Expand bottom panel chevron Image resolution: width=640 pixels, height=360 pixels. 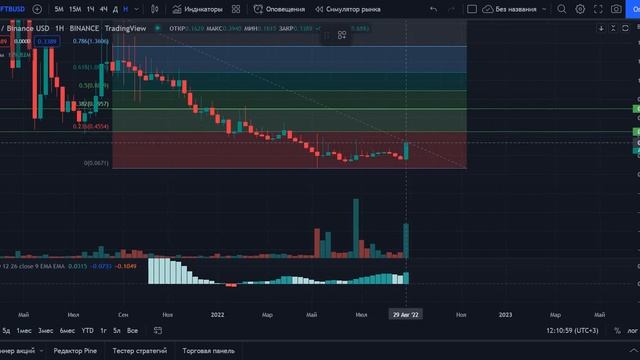[633, 351]
